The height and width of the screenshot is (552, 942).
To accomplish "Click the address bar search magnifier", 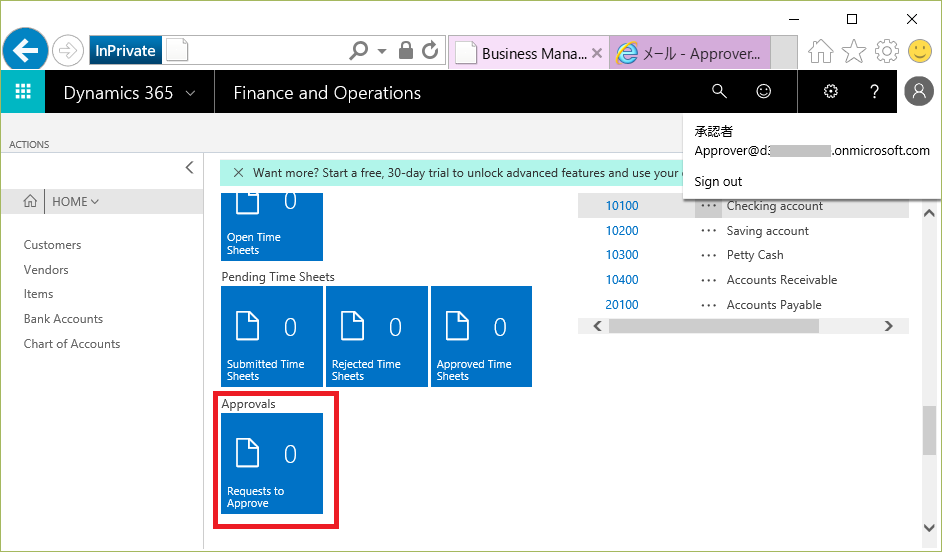I will point(358,50).
